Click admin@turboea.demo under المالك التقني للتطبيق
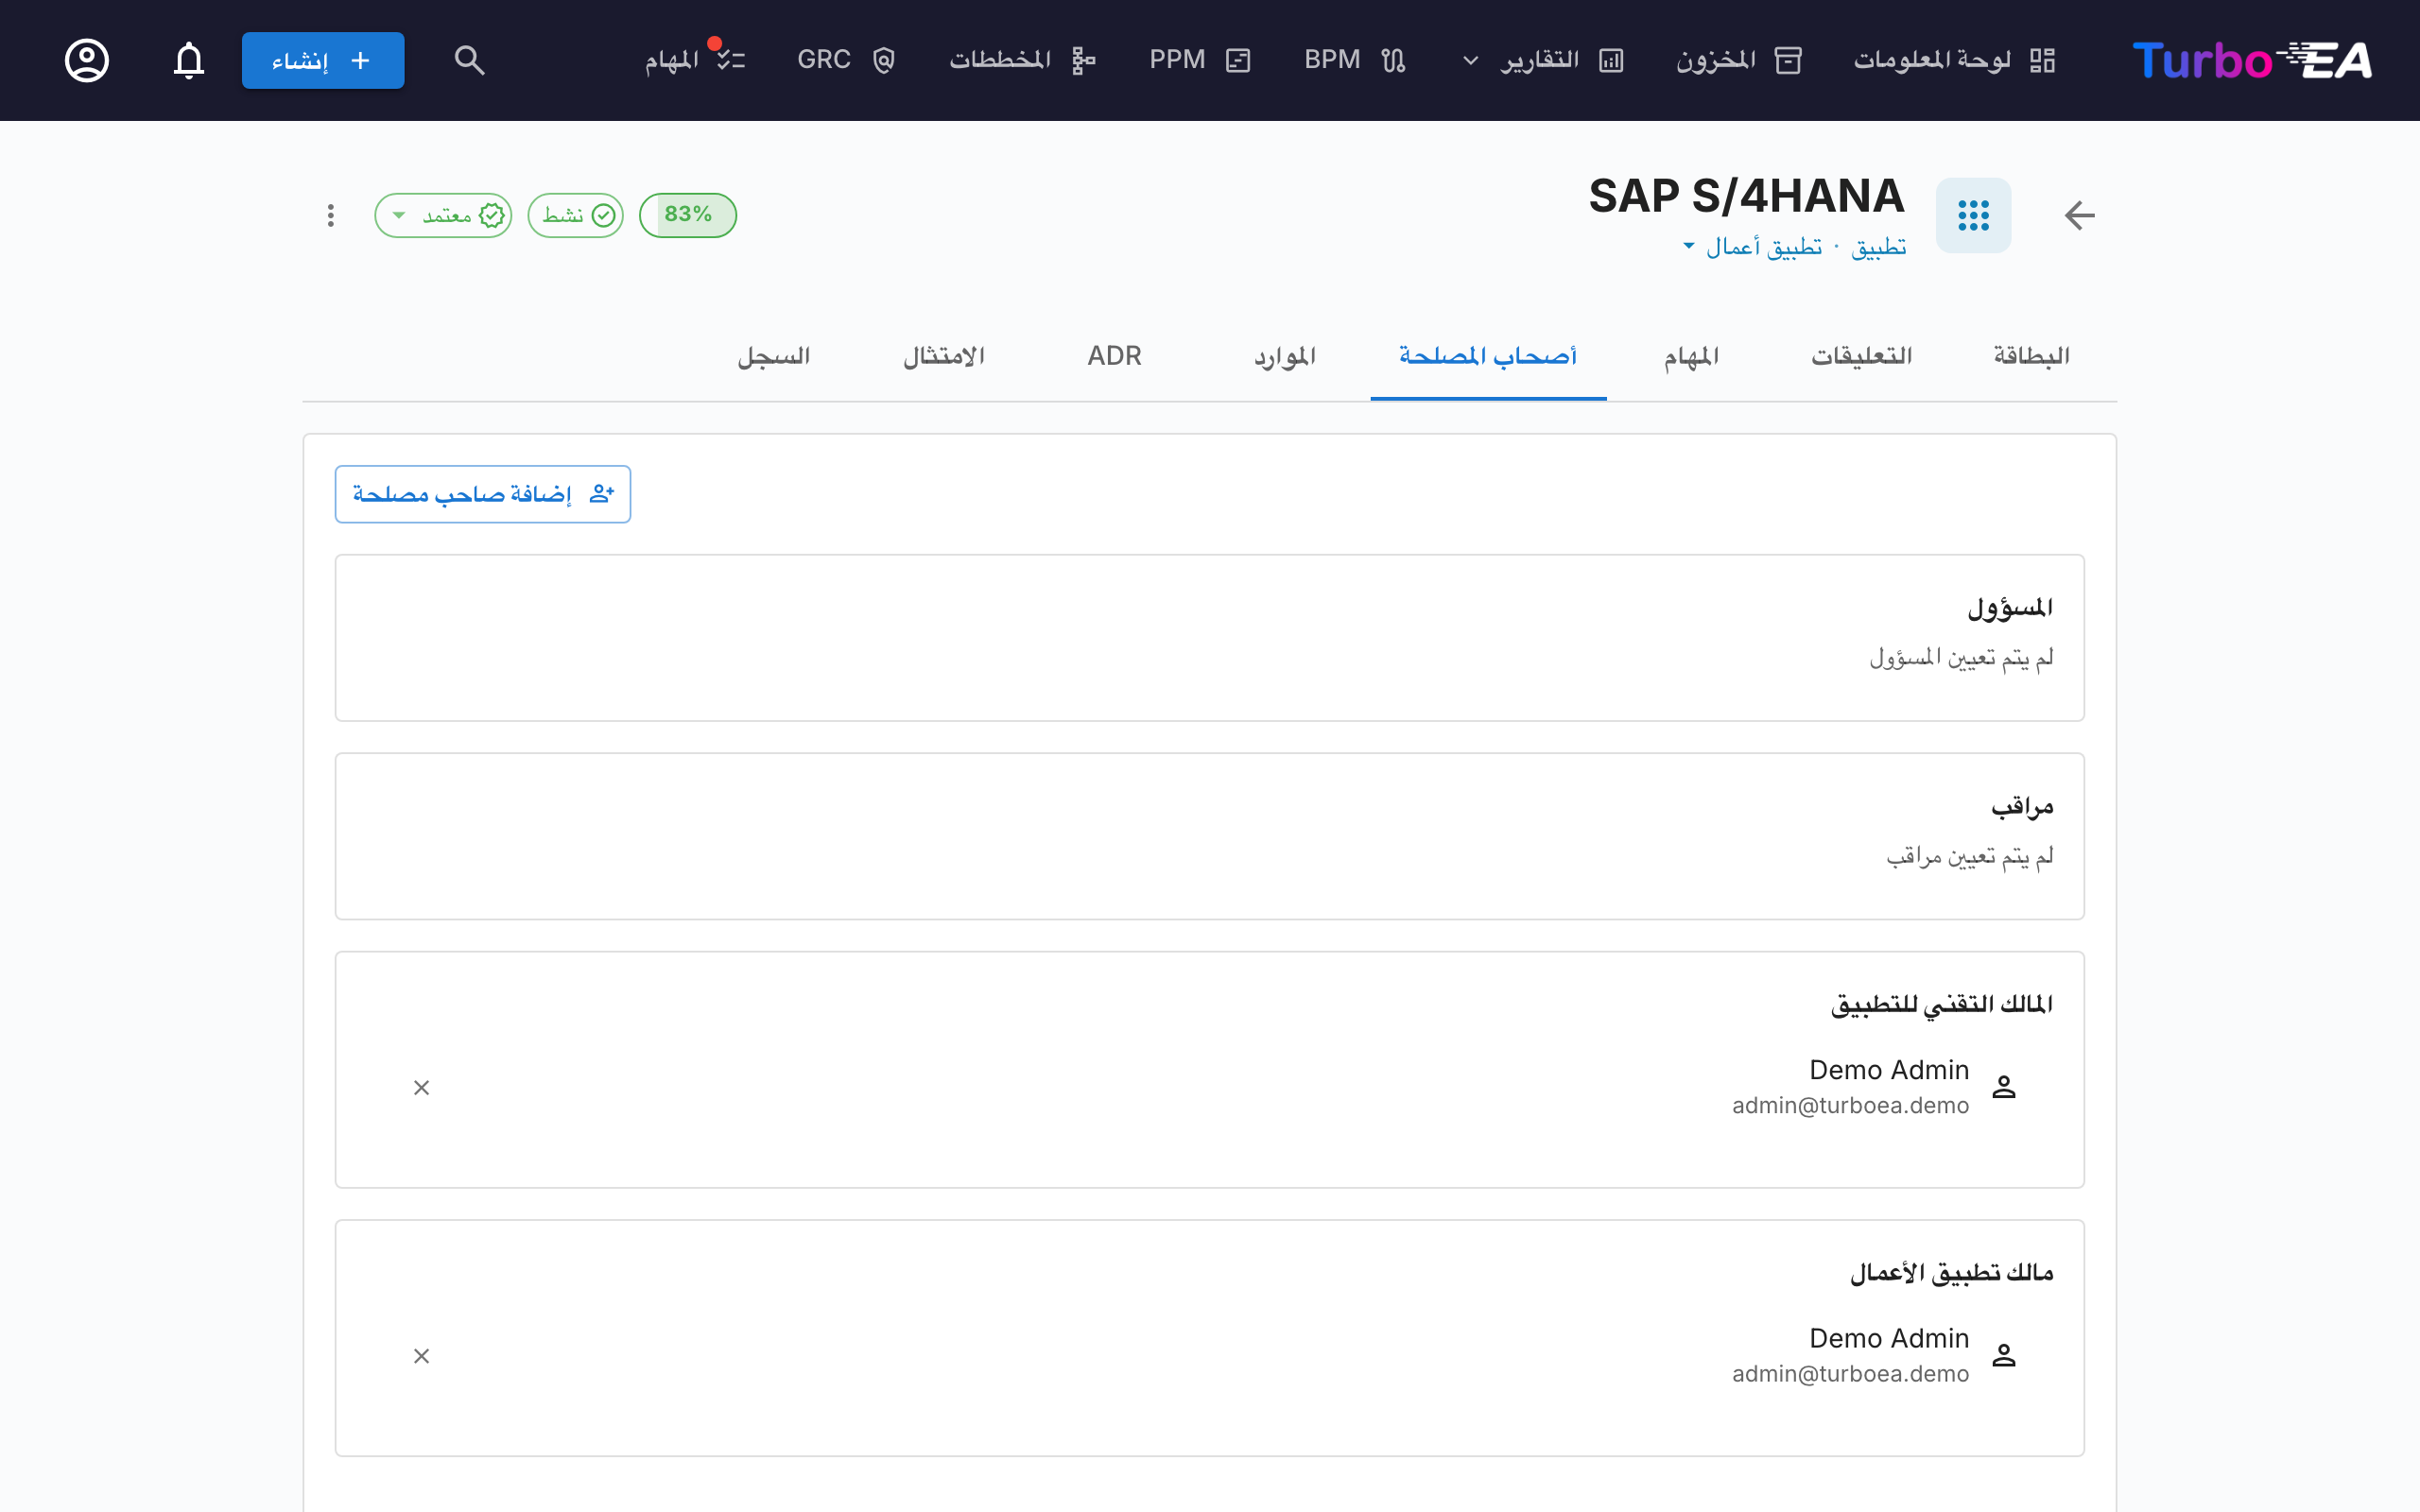The width and height of the screenshot is (2420, 1512). 1850,1105
